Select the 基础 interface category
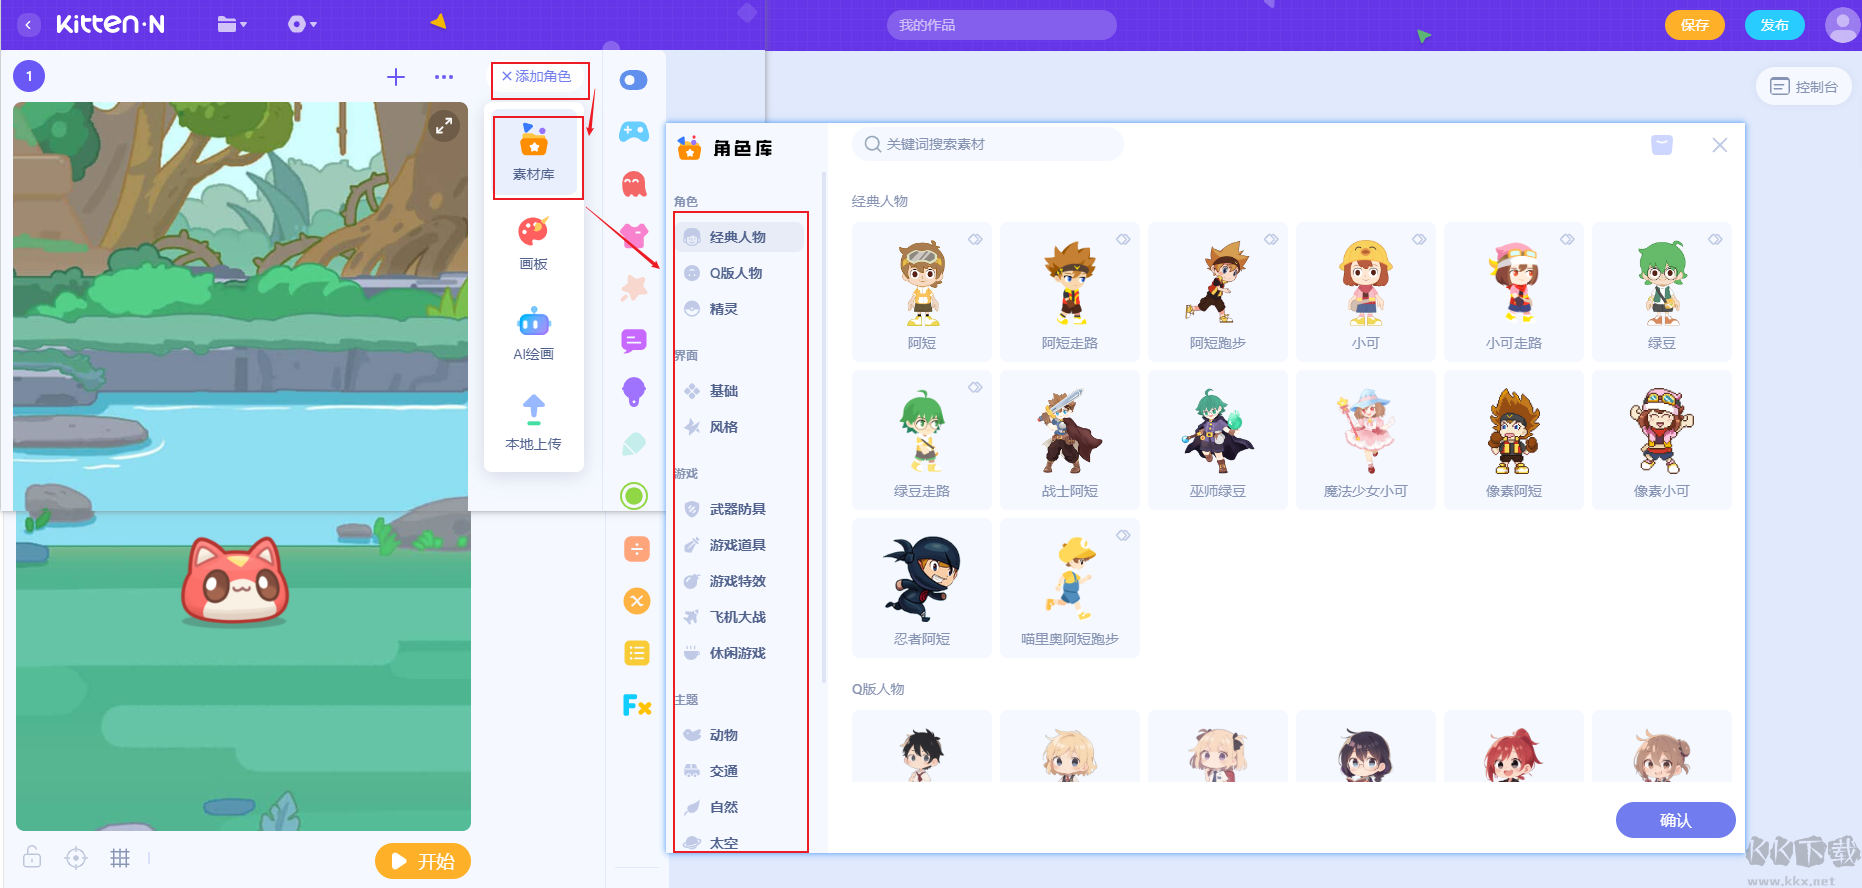The width and height of the screenshot is (1862, 888). point(740,391)
